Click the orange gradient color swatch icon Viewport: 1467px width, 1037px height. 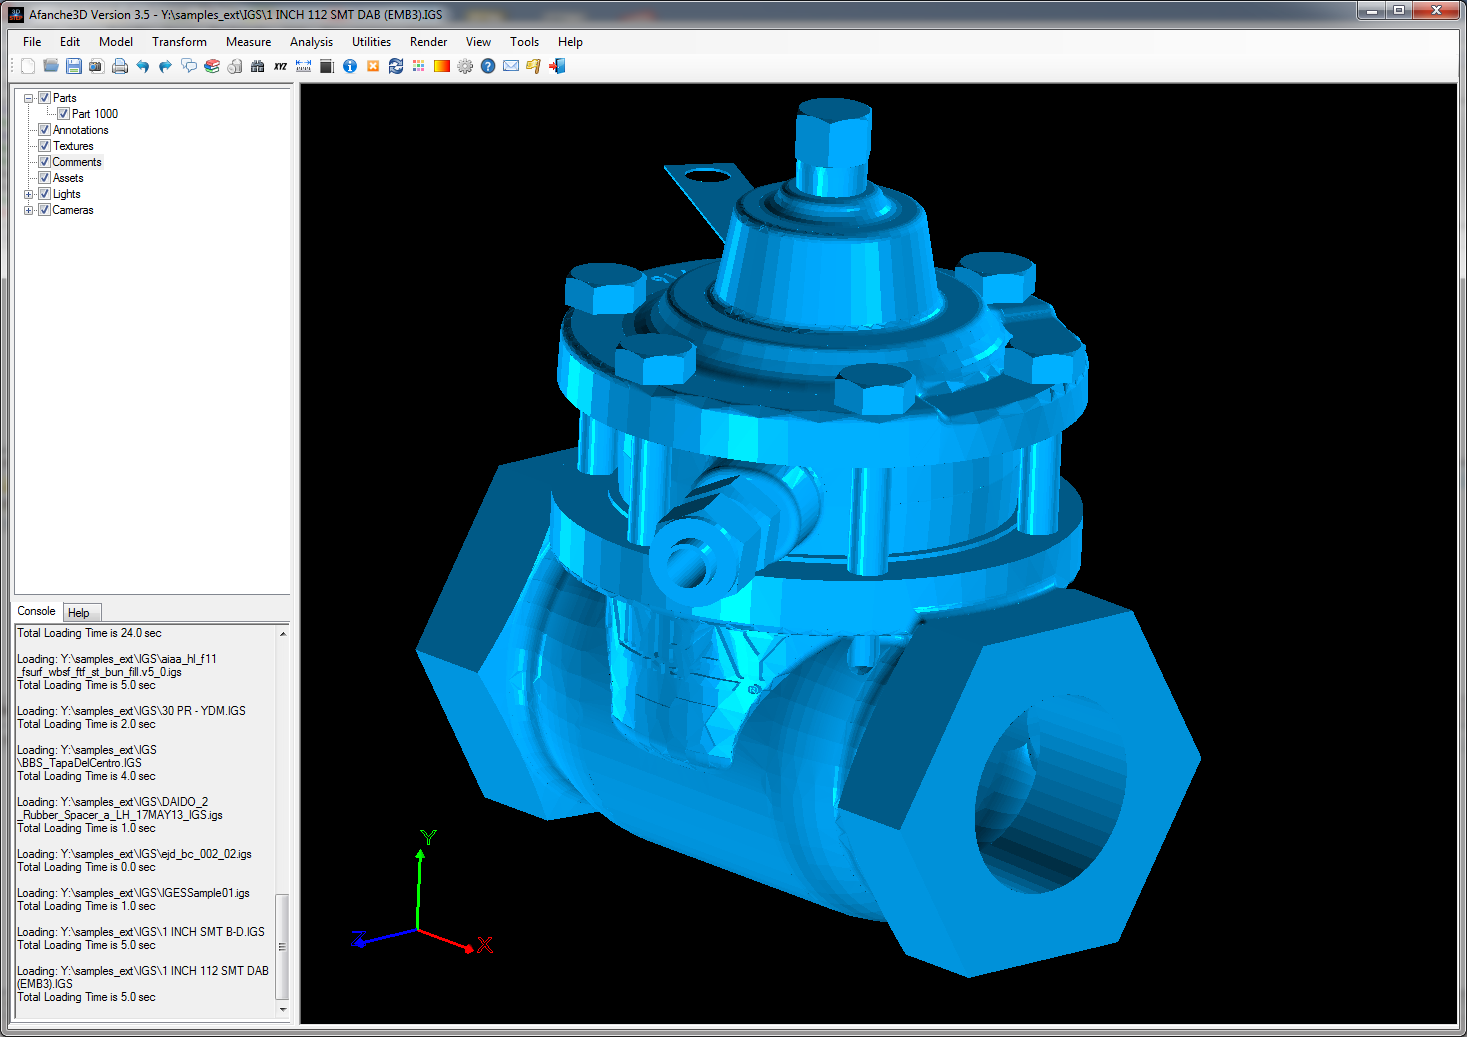[x=442, y=66]
